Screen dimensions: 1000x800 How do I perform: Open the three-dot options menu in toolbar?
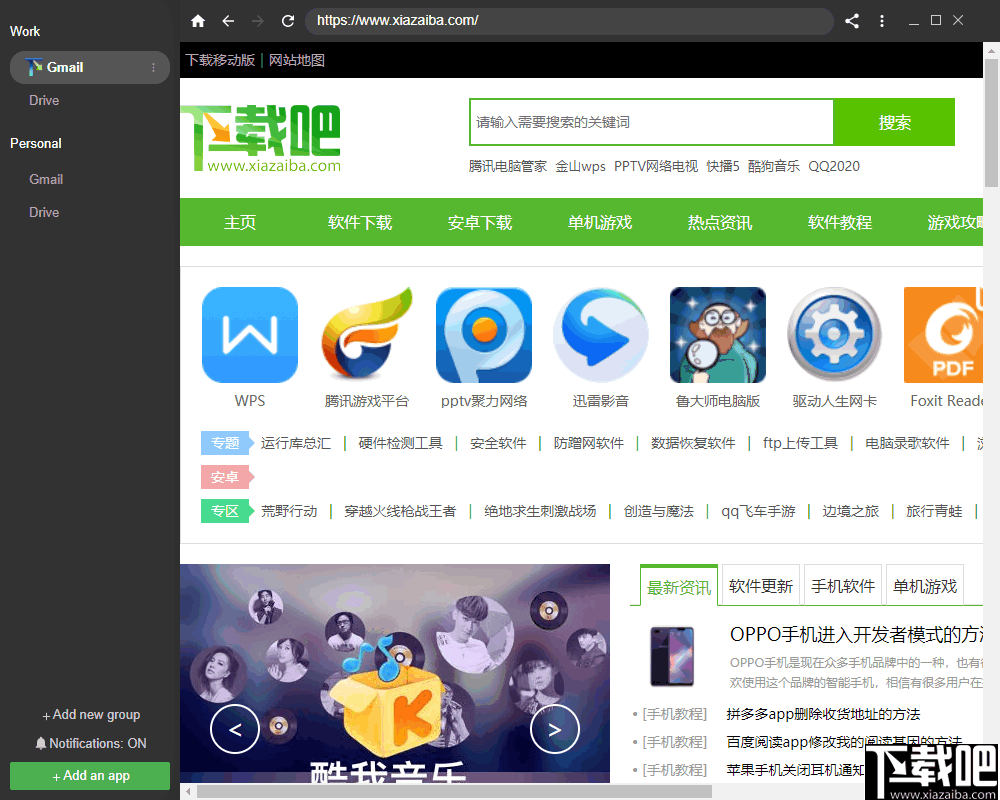(882, 21)
